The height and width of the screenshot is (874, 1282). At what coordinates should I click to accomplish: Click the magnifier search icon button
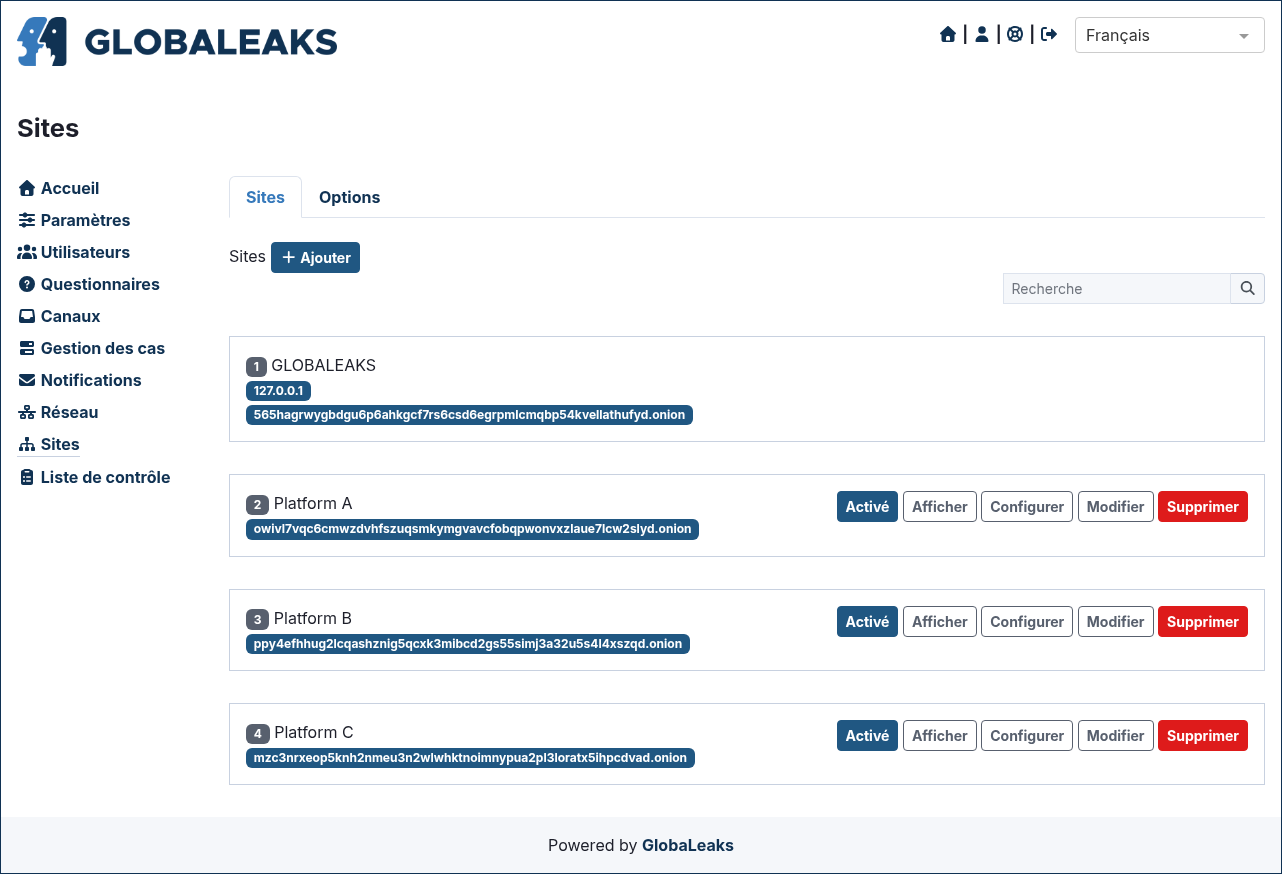(1247, 288)
